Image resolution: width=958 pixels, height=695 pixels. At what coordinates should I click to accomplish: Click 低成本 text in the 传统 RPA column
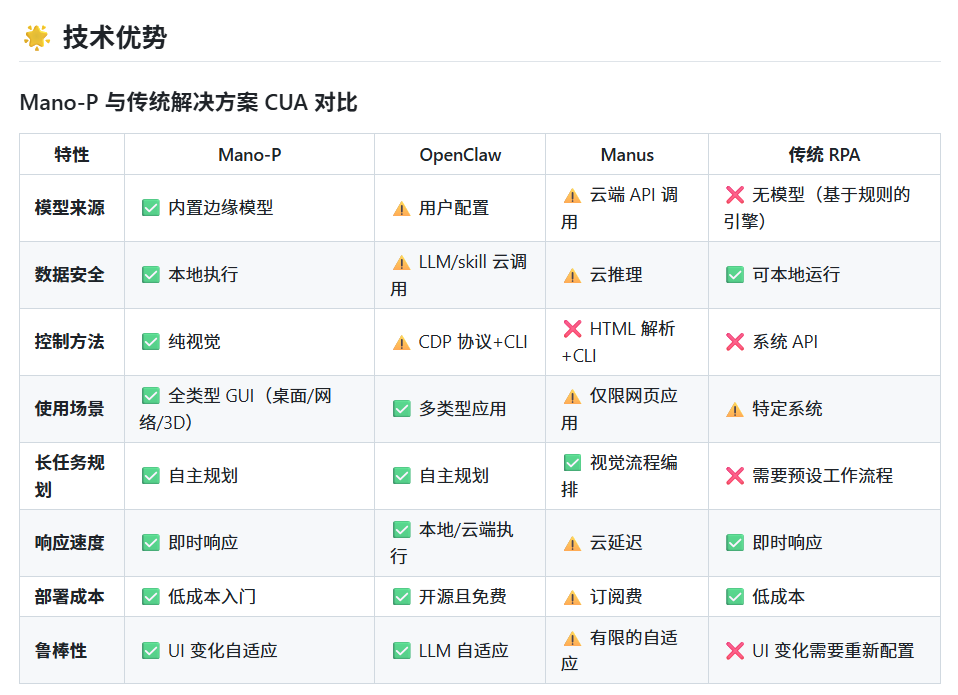coord(778,596)
